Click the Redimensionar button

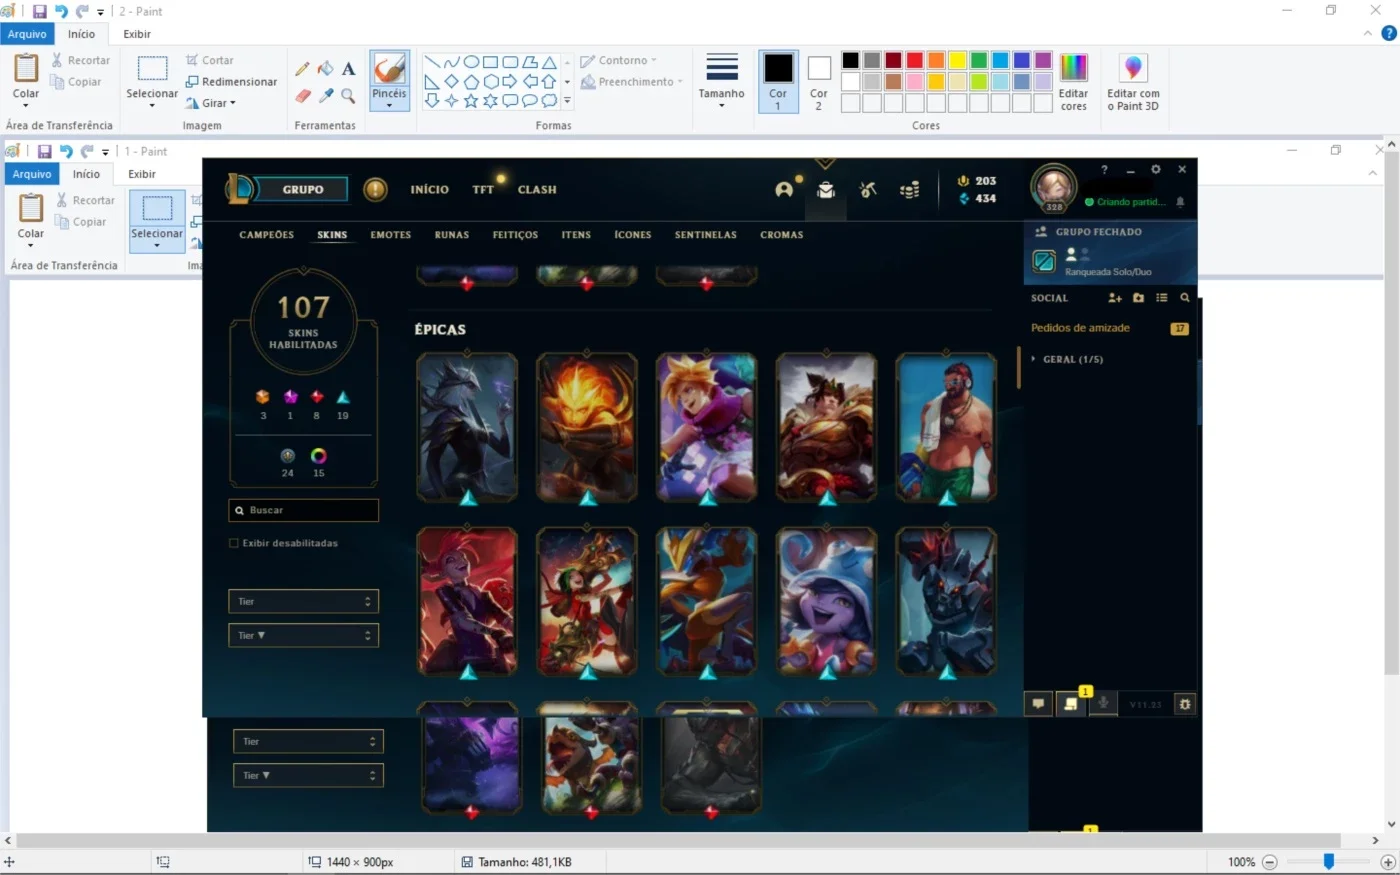[x=232, y=82]
